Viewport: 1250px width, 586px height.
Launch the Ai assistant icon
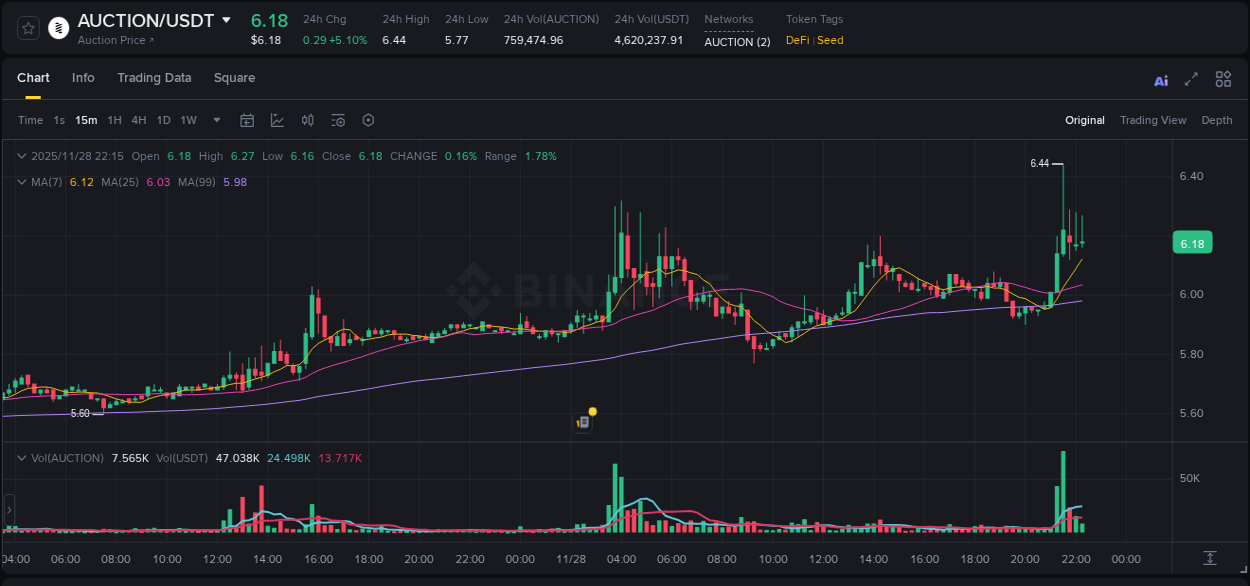[x=1160, y=79]
